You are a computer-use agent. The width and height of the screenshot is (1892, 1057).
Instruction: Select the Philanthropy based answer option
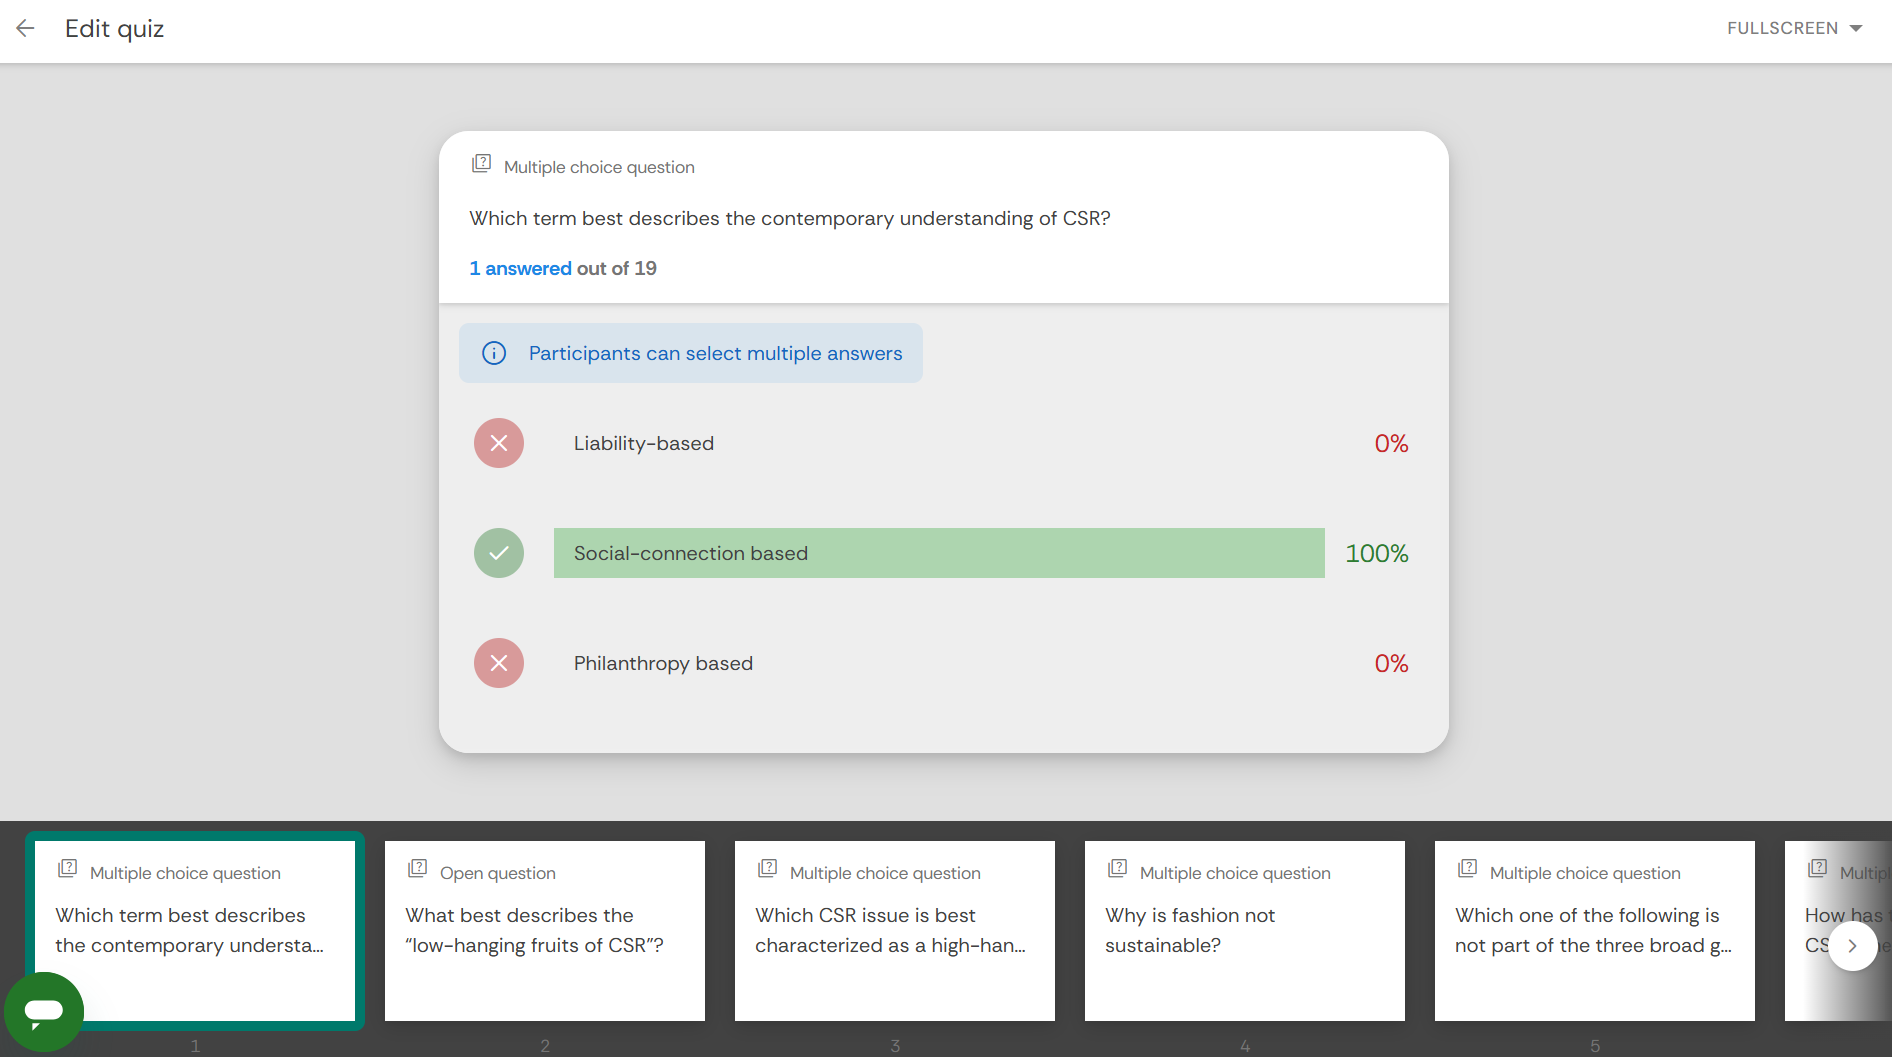(663, 663)
